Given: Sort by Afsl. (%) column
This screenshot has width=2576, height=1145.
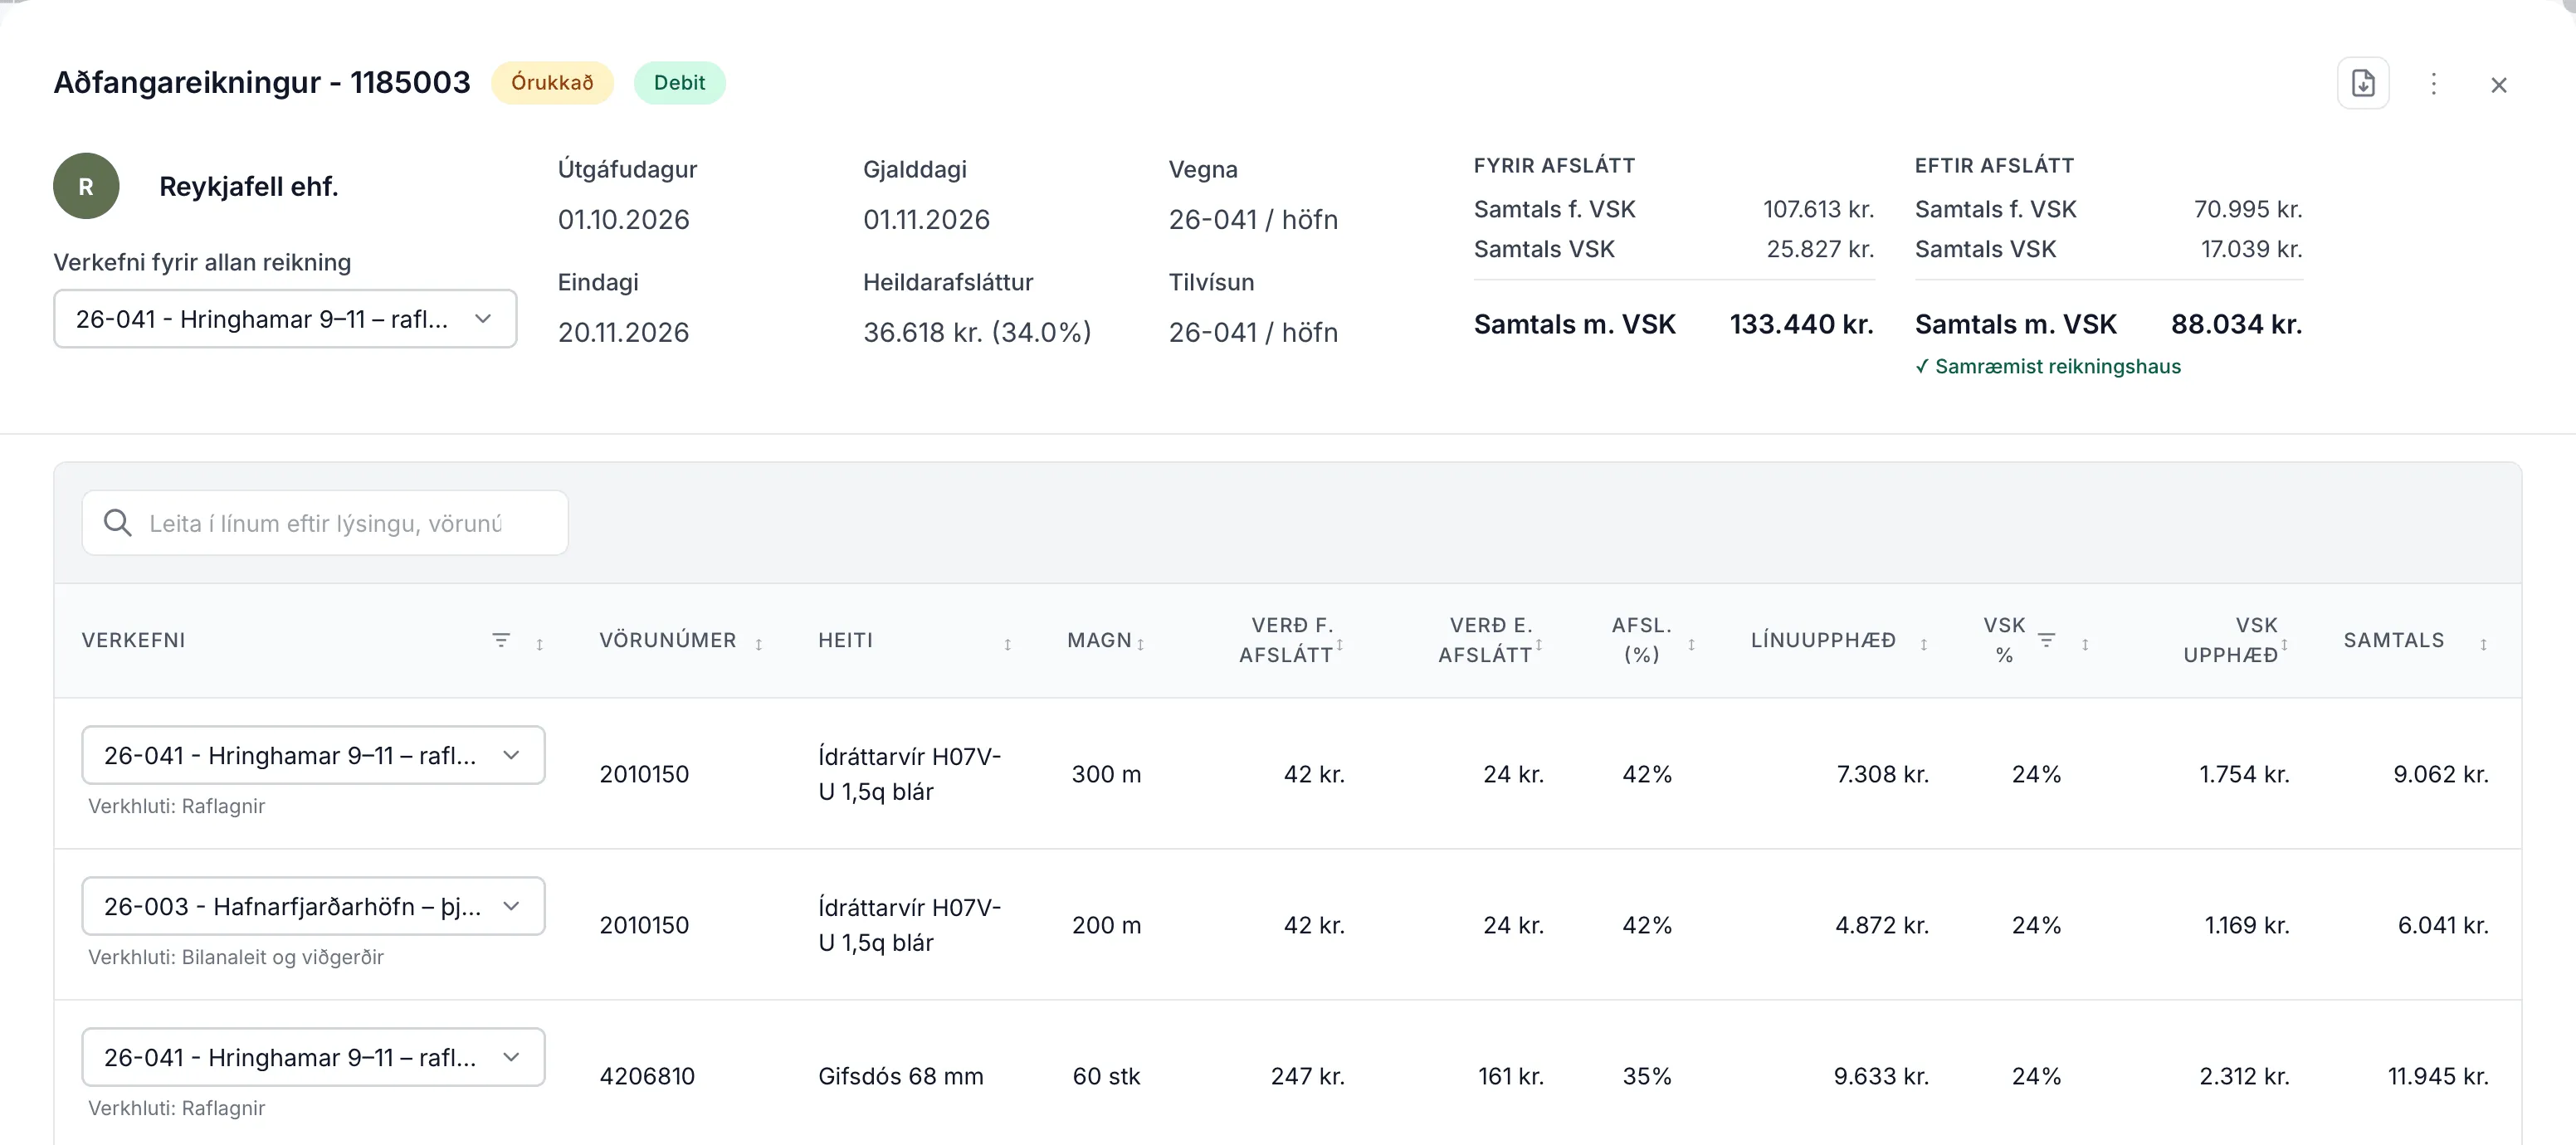Looking at the screenshot, I should 1691,644.
